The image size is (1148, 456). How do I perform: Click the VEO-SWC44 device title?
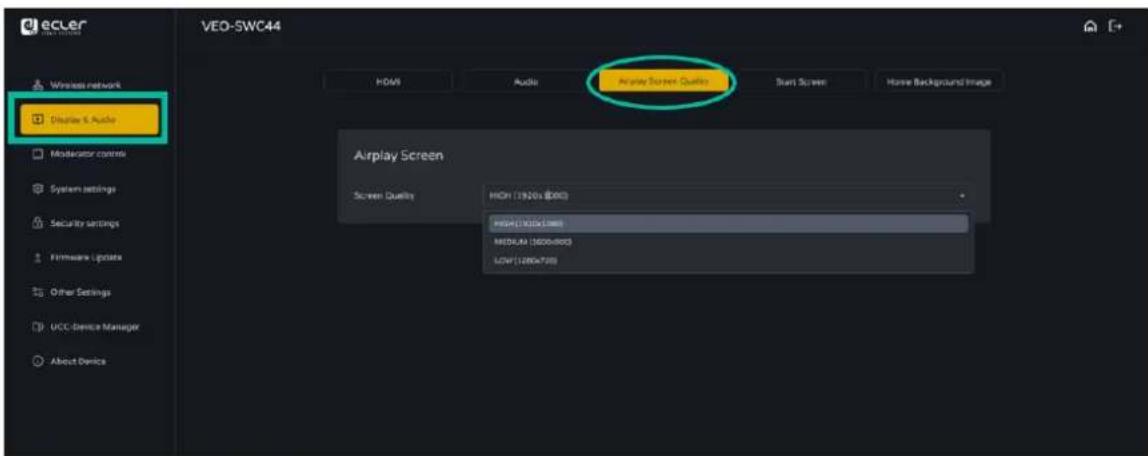[241, 28]
